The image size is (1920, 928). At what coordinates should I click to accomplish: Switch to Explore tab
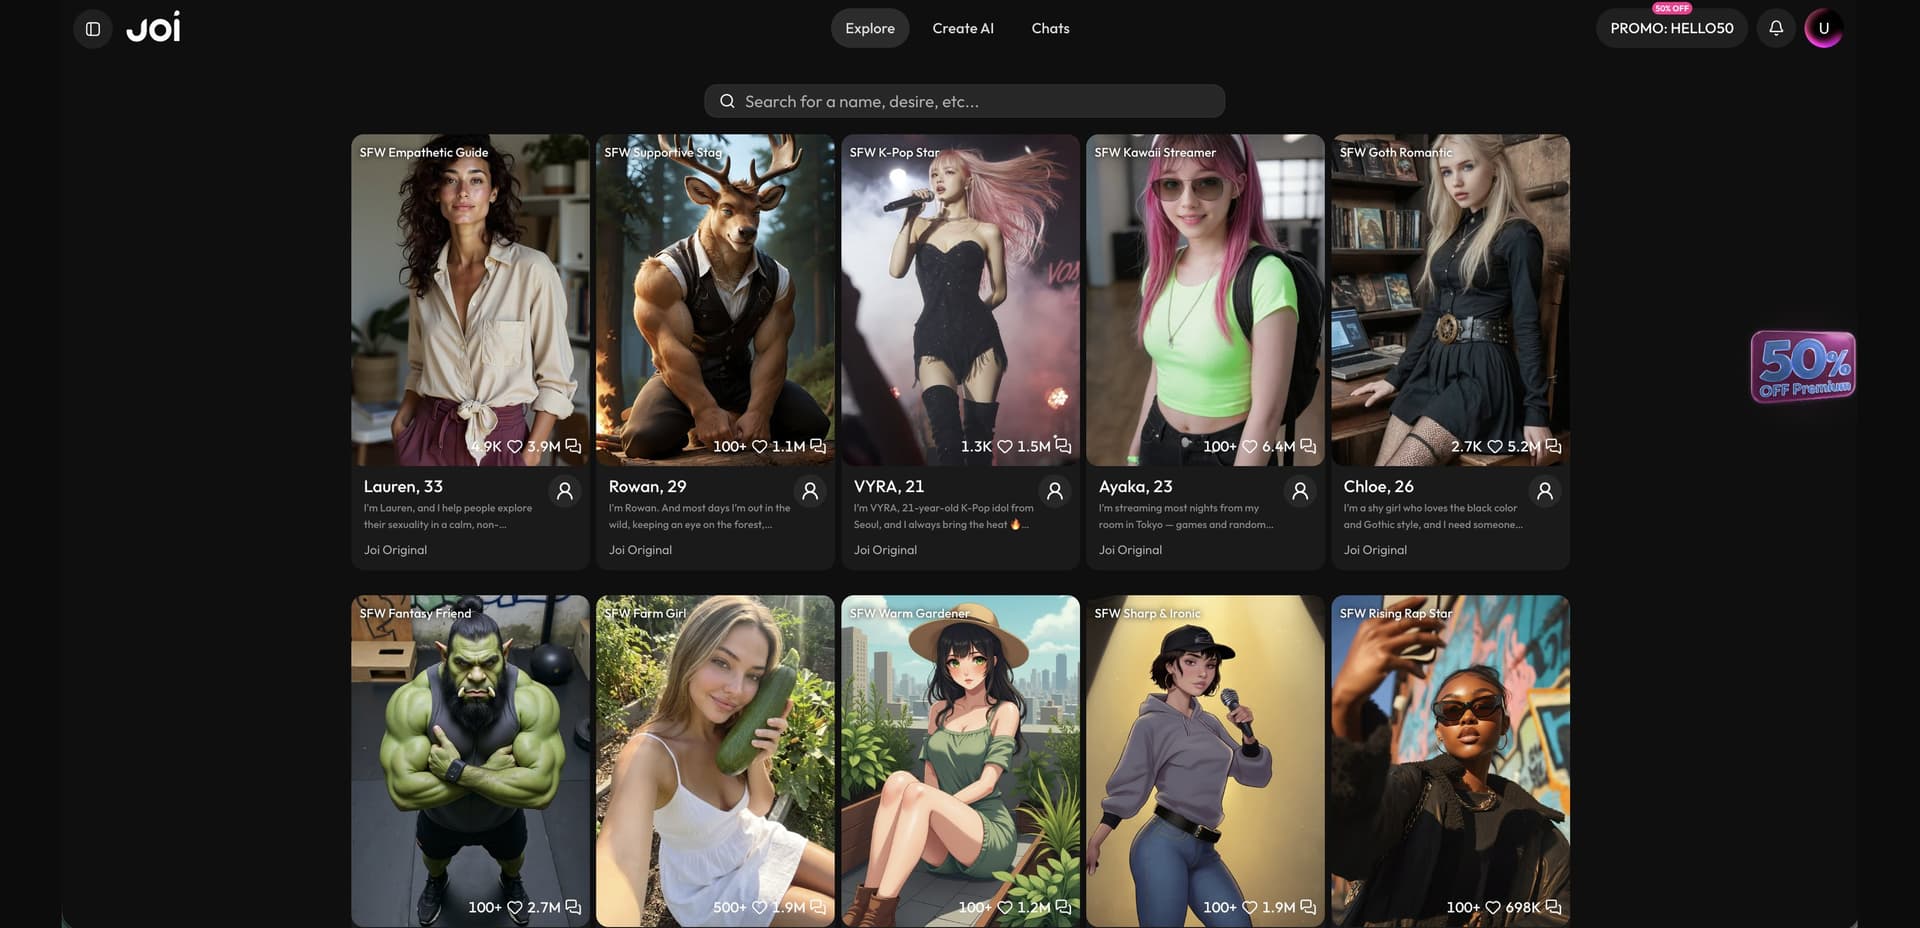[870, 28]
